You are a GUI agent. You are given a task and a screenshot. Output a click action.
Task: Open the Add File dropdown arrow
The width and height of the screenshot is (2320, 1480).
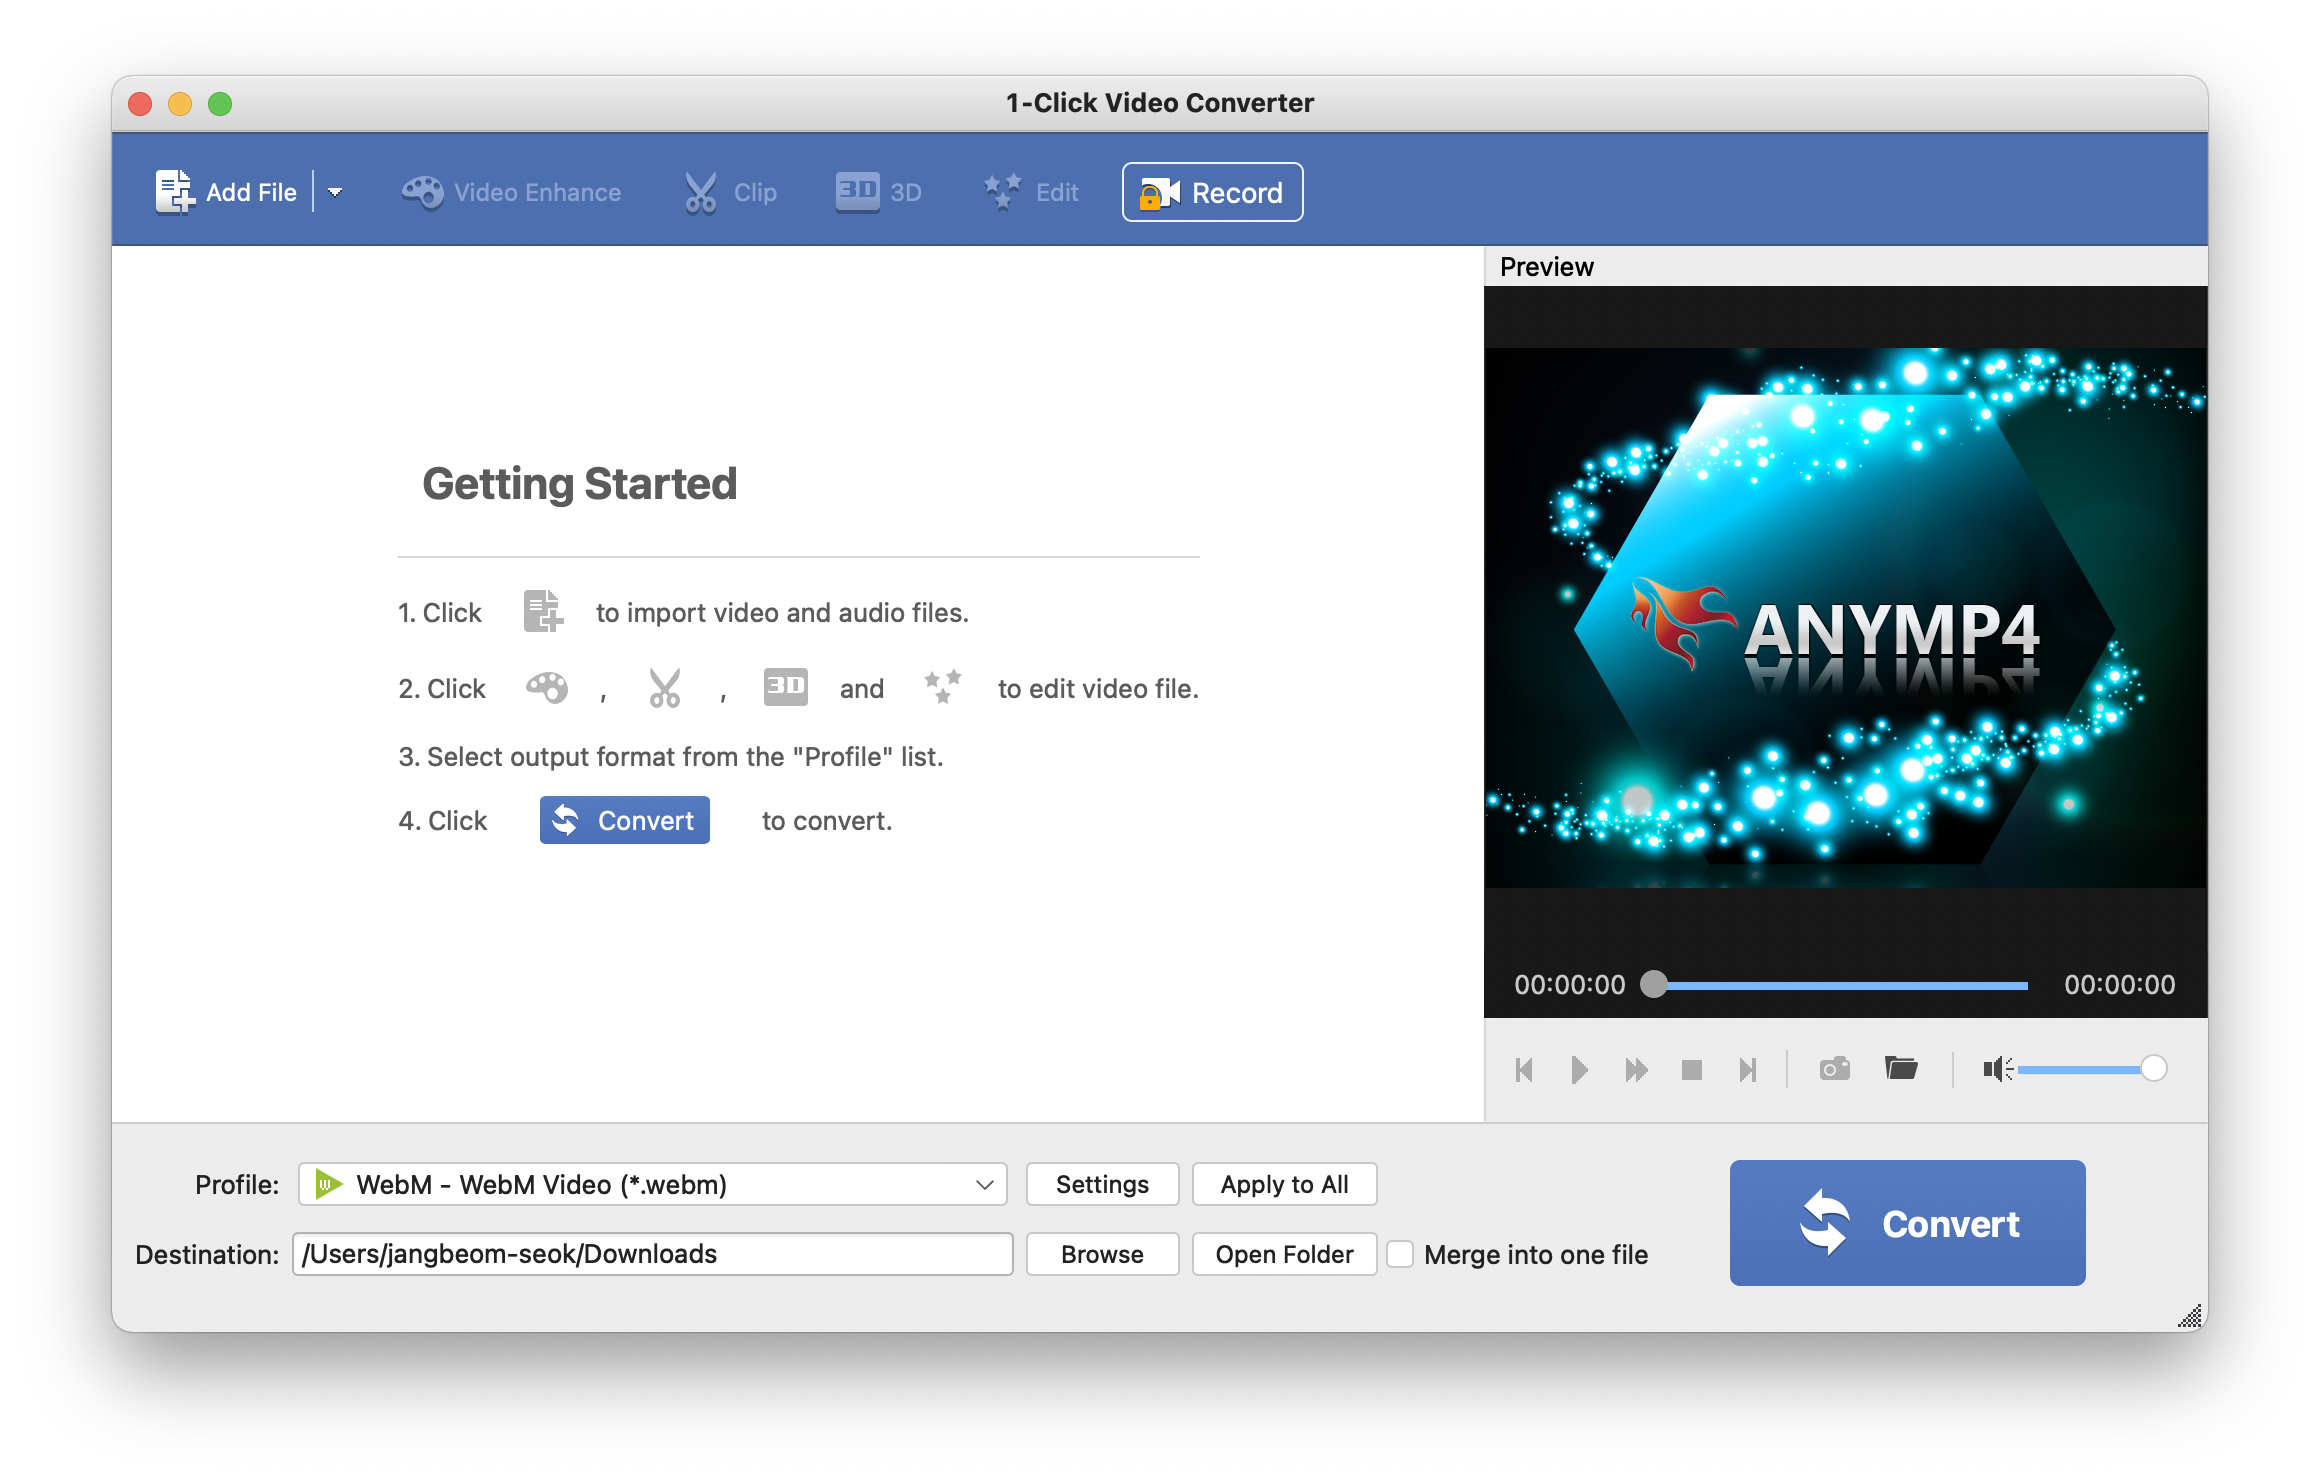(335, 192)
